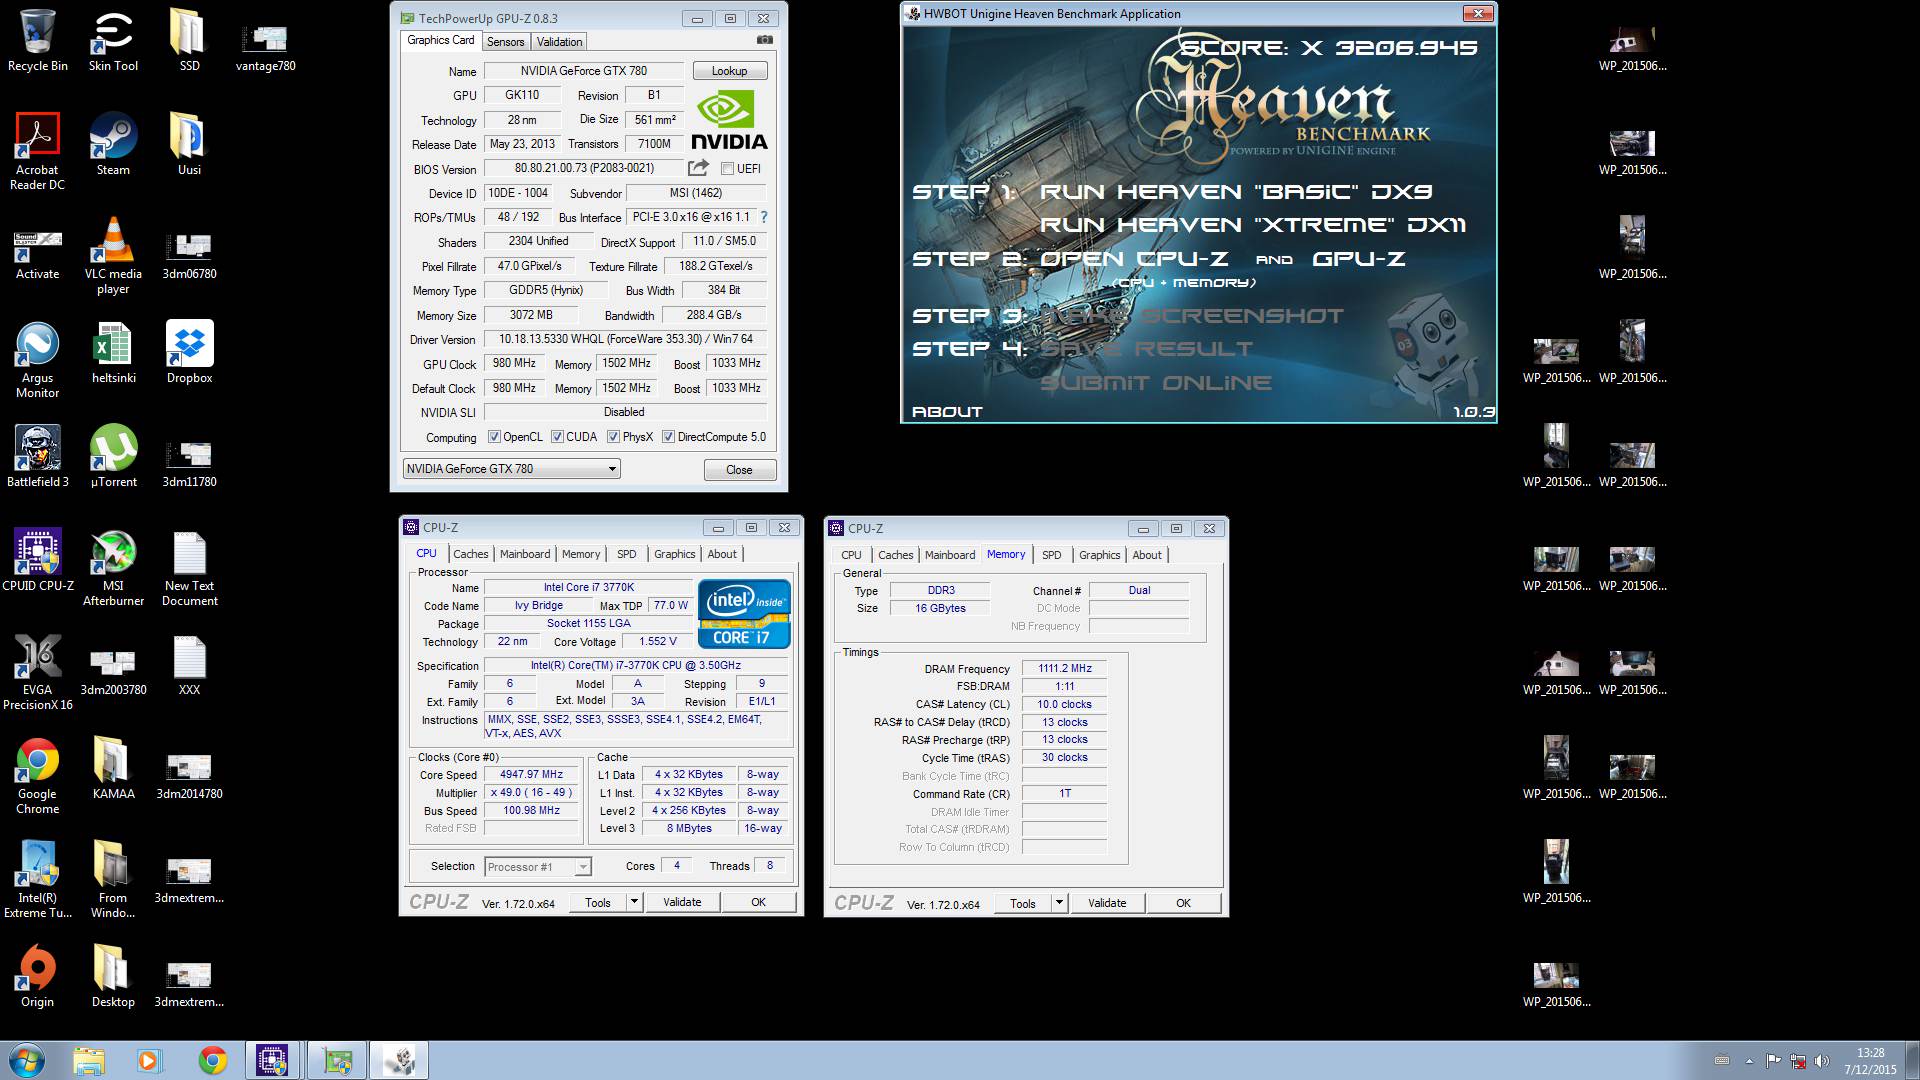Open the Recycle Bin desktop icon
Screen dimensions: 1920x1080
(38, 40)
